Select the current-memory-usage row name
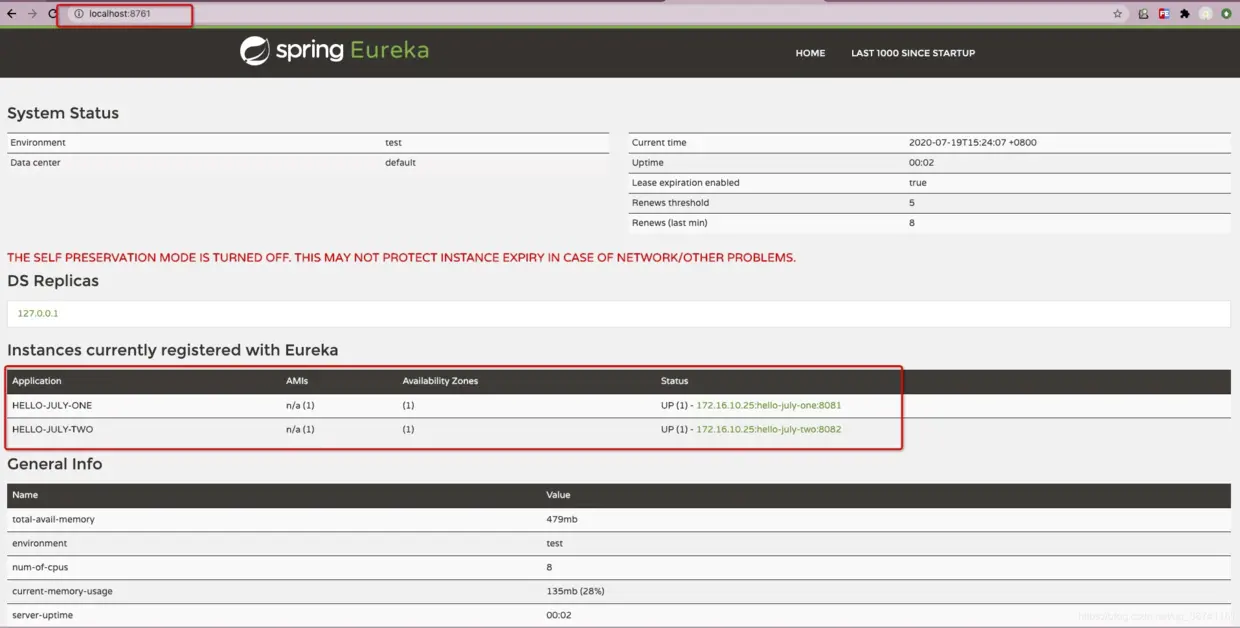The image size is (1240, 628). tap(62, 591)
